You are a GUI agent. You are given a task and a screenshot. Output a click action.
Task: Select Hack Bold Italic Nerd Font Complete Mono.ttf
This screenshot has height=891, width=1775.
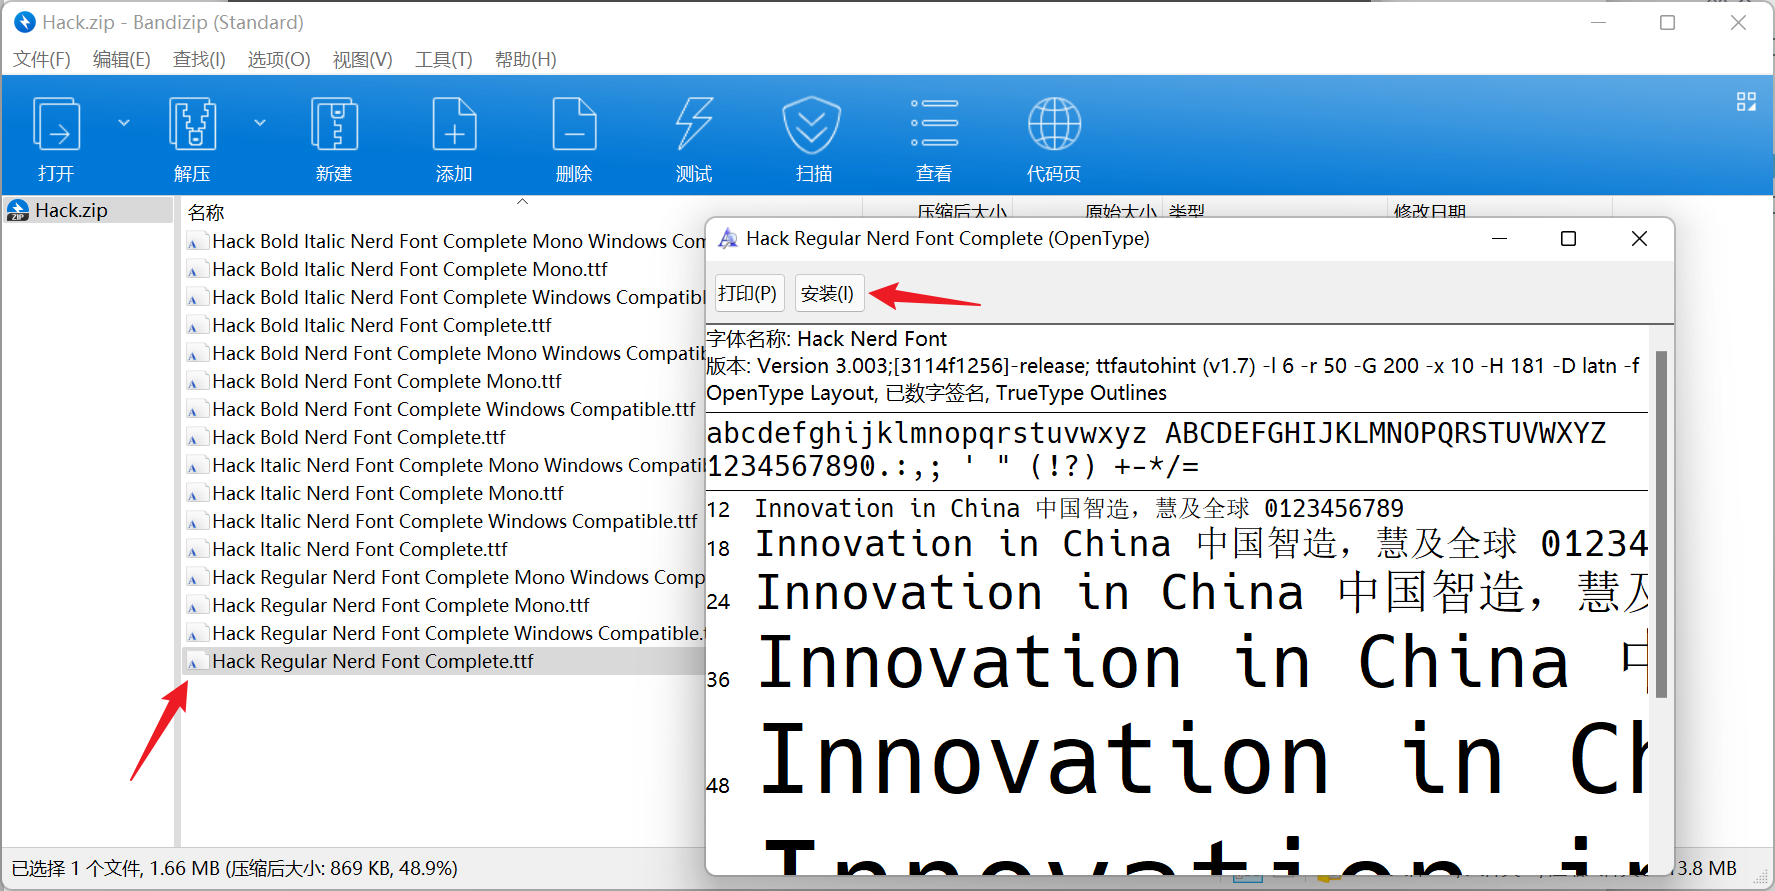click(410, 269)
